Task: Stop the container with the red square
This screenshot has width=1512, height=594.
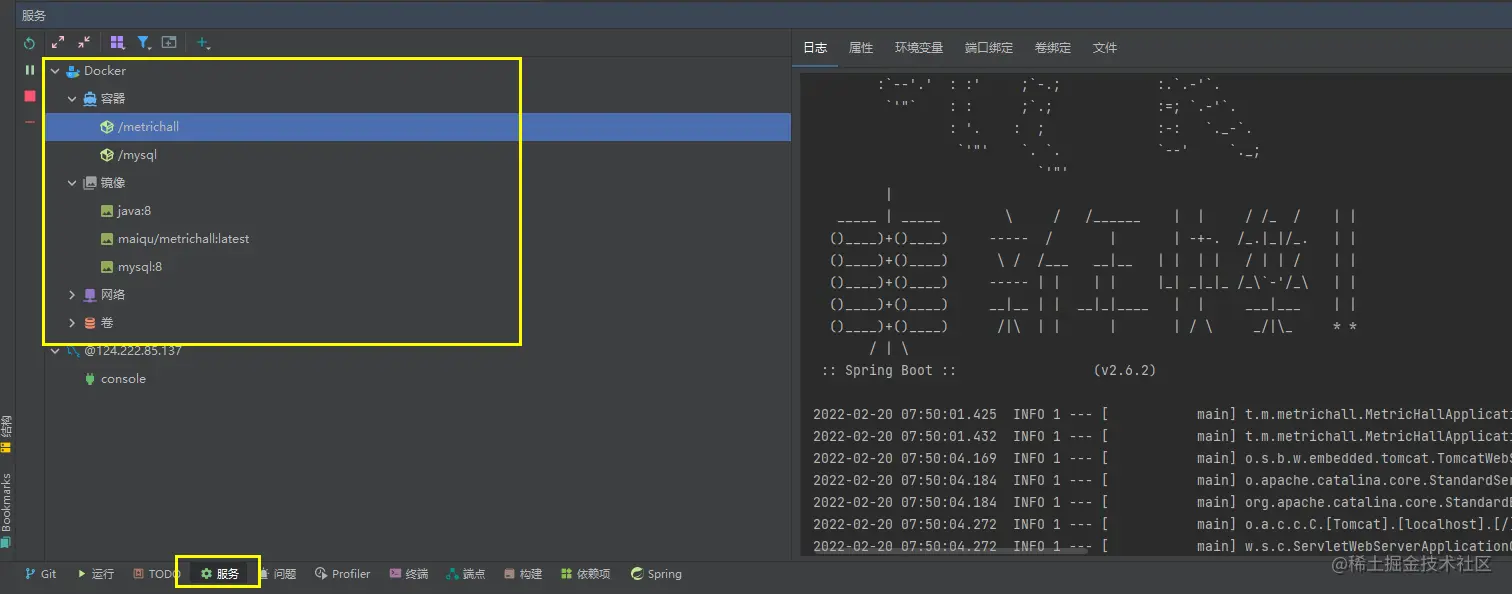Action: [x=30, y=96]
